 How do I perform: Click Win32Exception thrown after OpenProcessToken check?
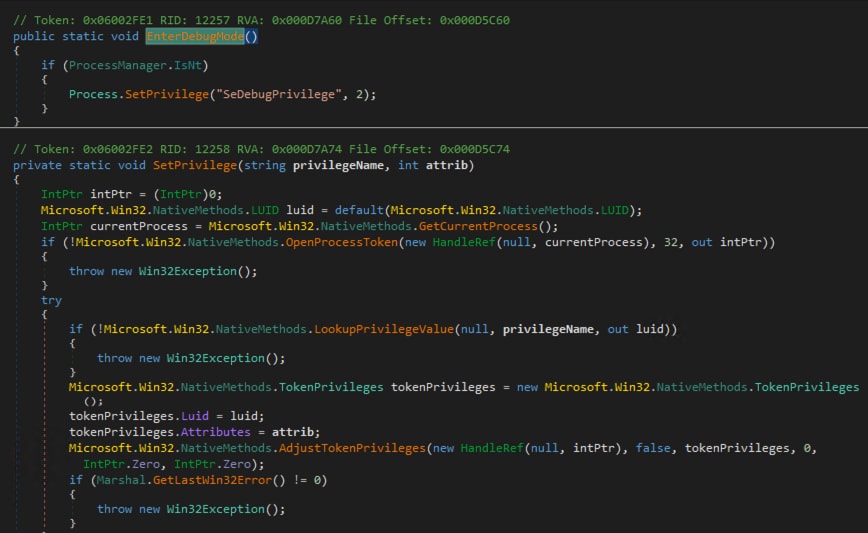pos(188,271)
